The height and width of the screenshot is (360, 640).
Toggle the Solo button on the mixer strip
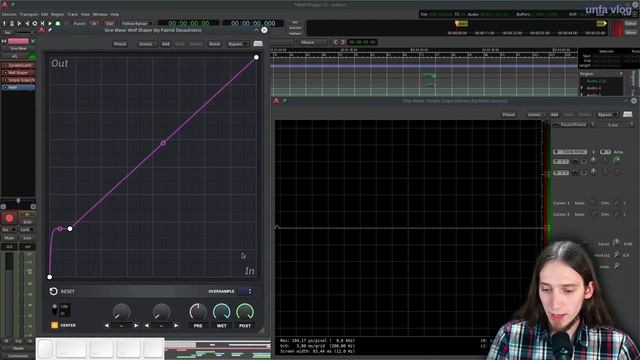(27, 238)
